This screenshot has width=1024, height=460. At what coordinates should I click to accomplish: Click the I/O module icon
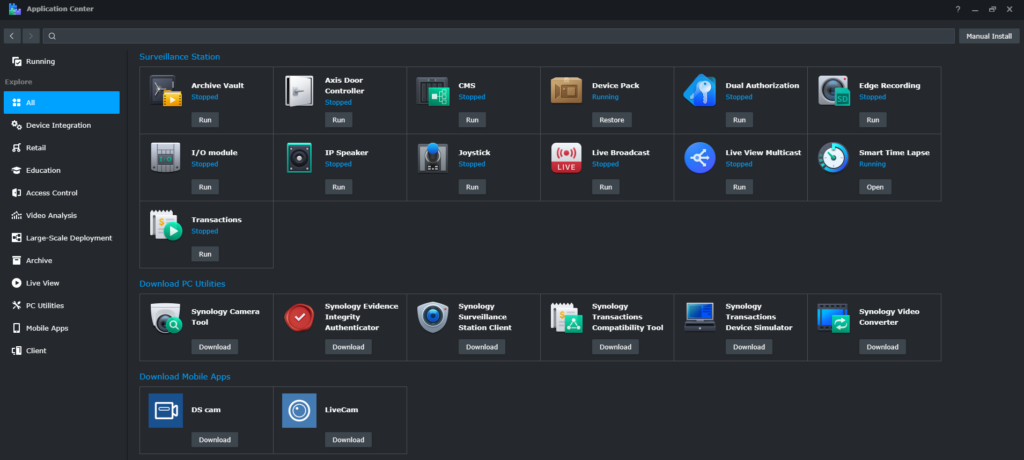(166, 157)
